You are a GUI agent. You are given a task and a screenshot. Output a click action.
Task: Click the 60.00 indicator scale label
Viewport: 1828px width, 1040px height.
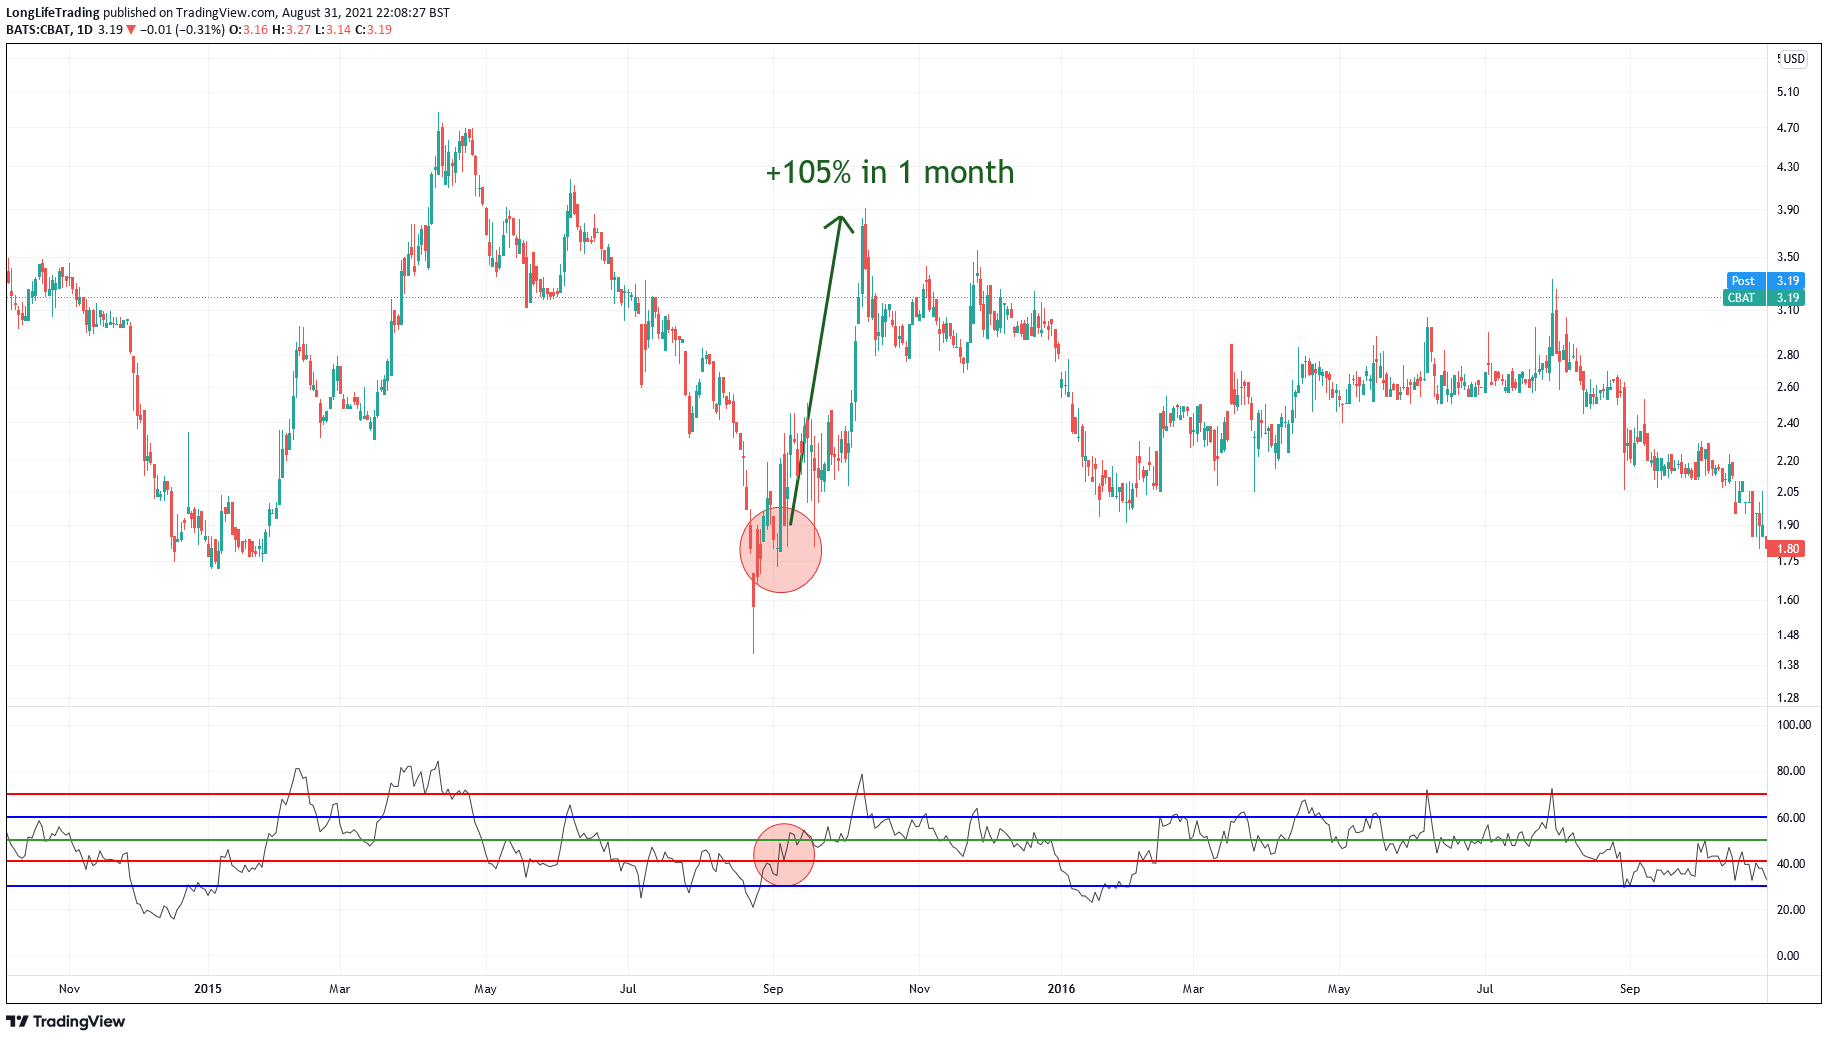1791,818
